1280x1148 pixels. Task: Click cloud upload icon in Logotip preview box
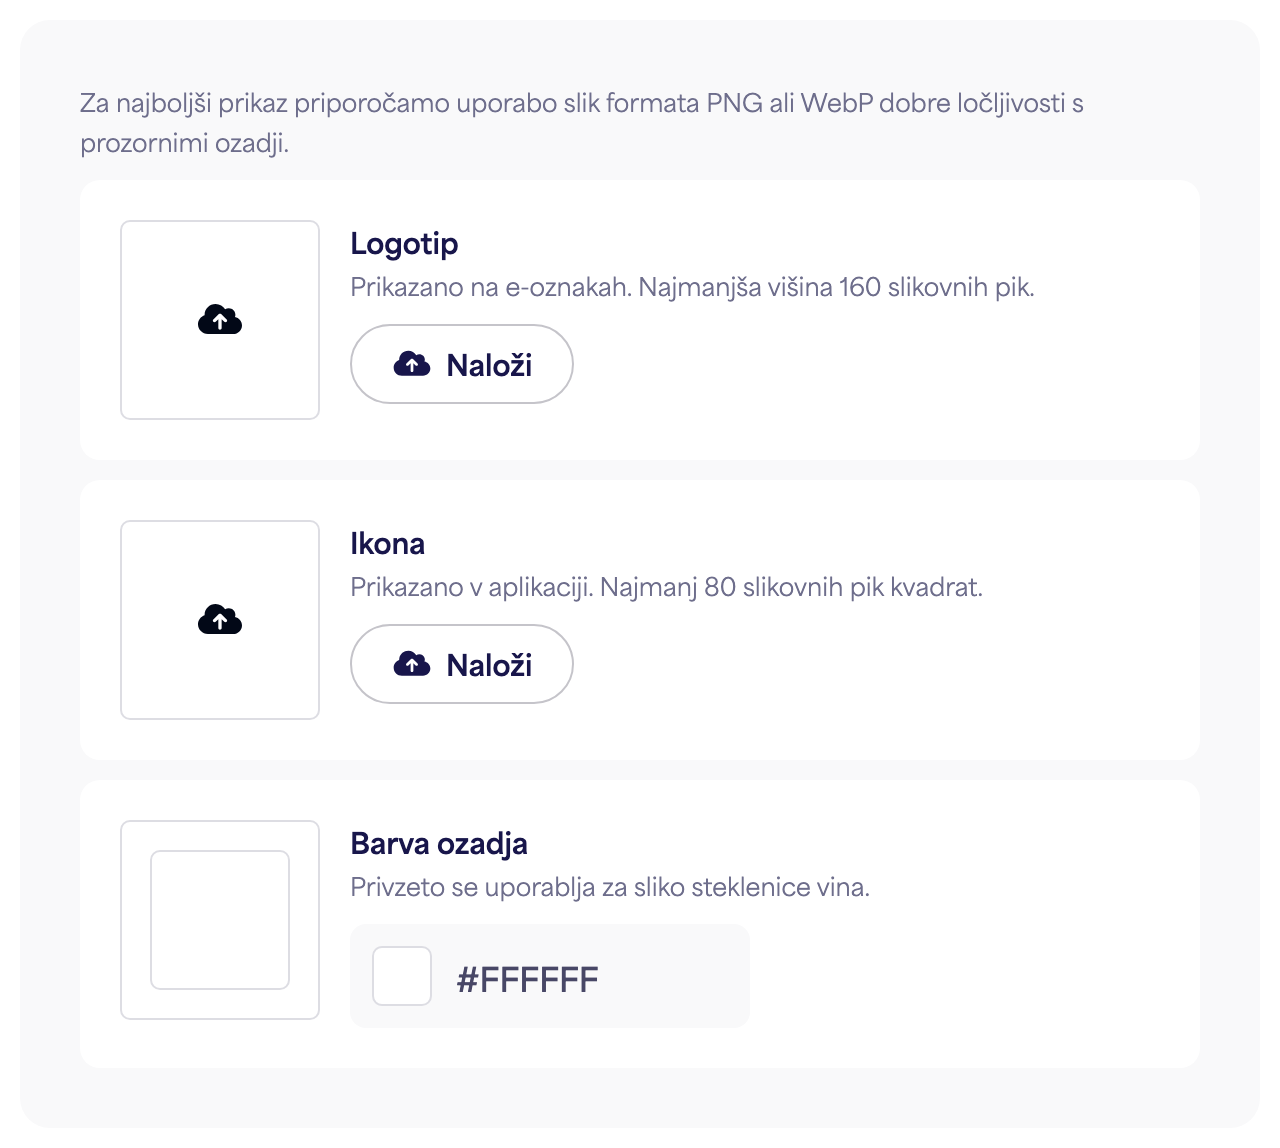point(220,320)
